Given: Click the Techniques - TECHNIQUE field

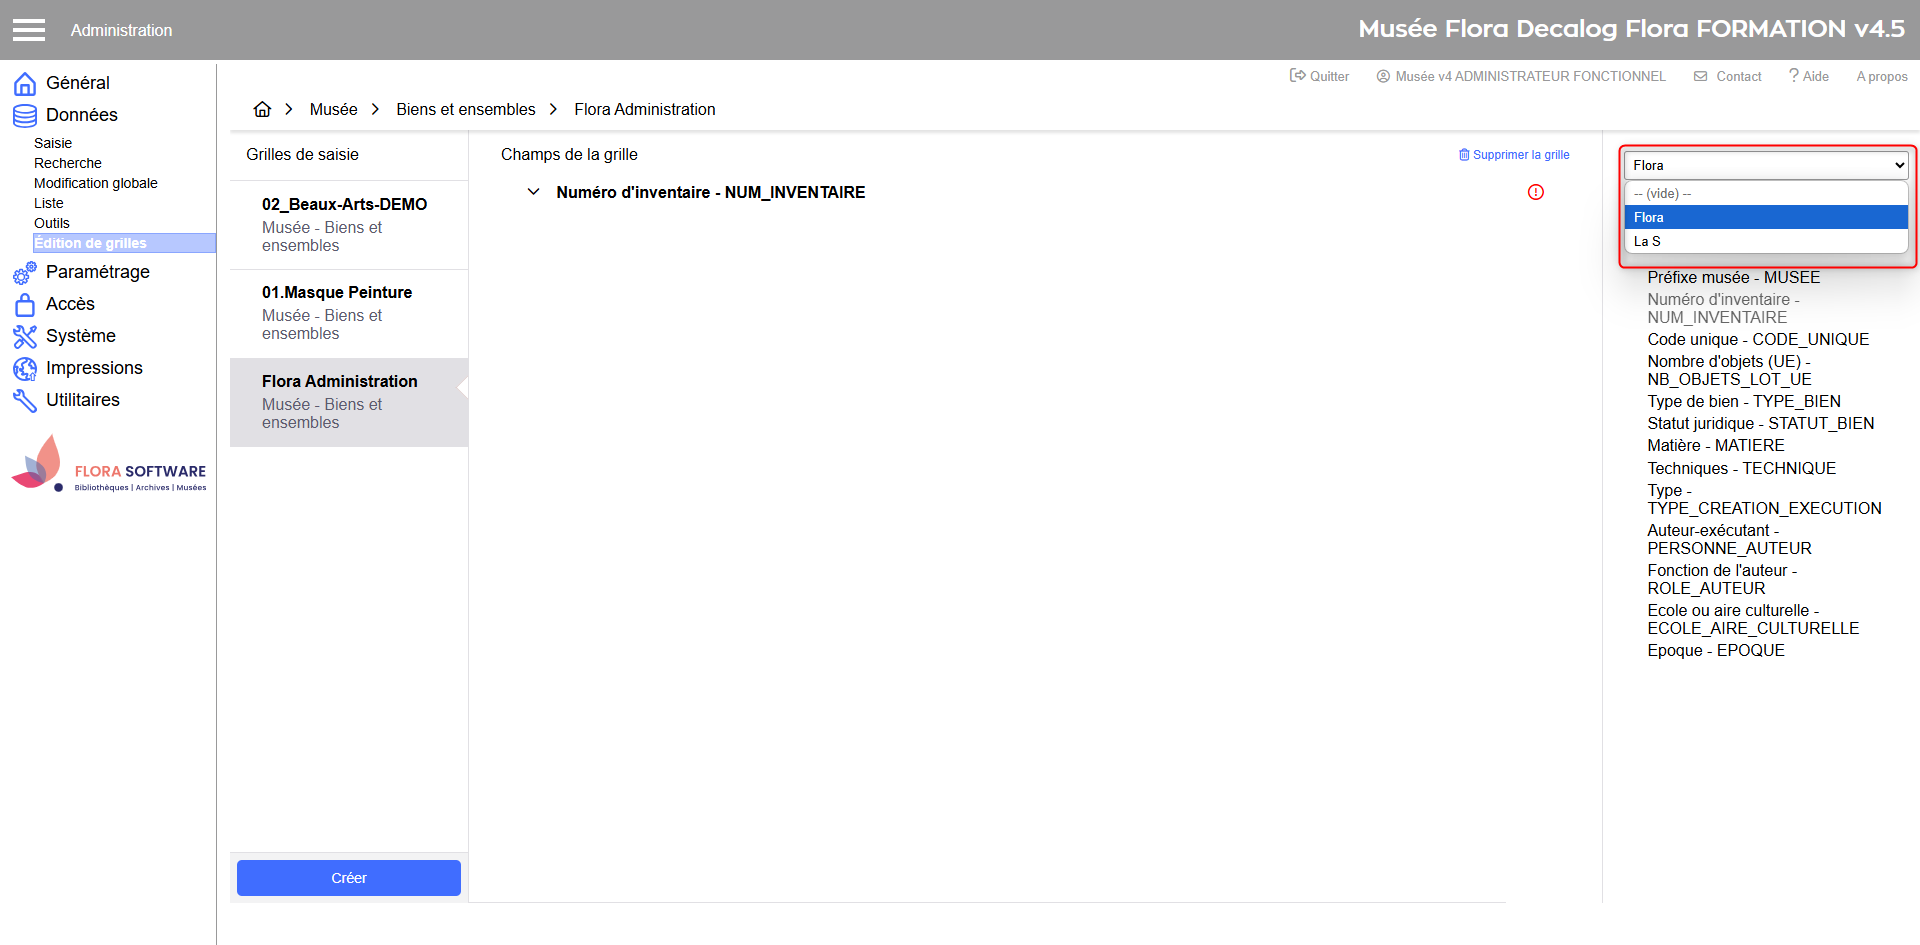Looking at the screenshot, I should point(1742,469).
